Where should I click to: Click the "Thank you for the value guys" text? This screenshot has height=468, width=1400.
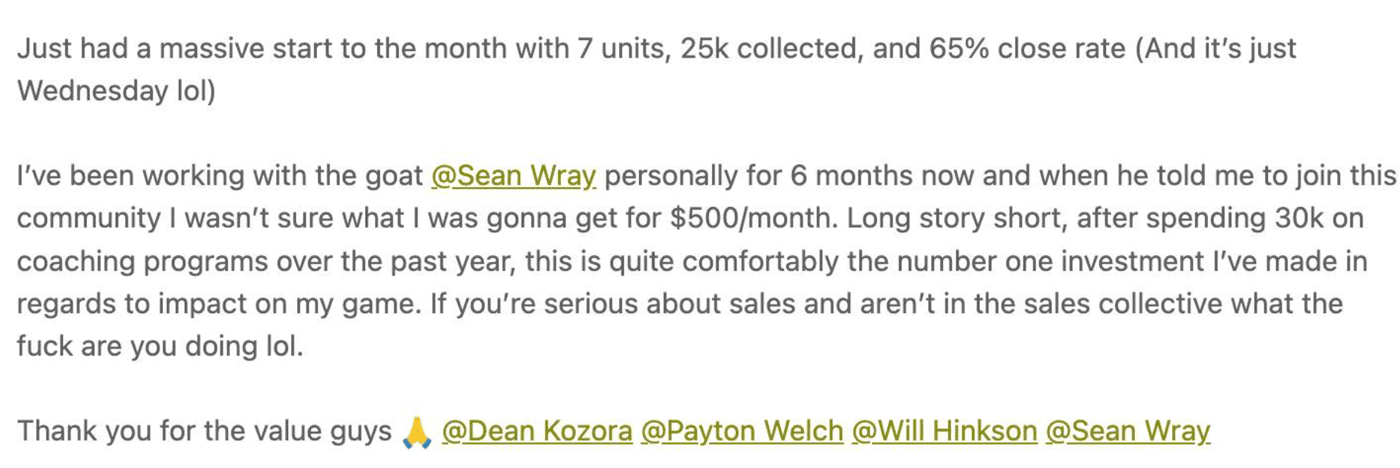pyautogui.click(x=205, y=431)
